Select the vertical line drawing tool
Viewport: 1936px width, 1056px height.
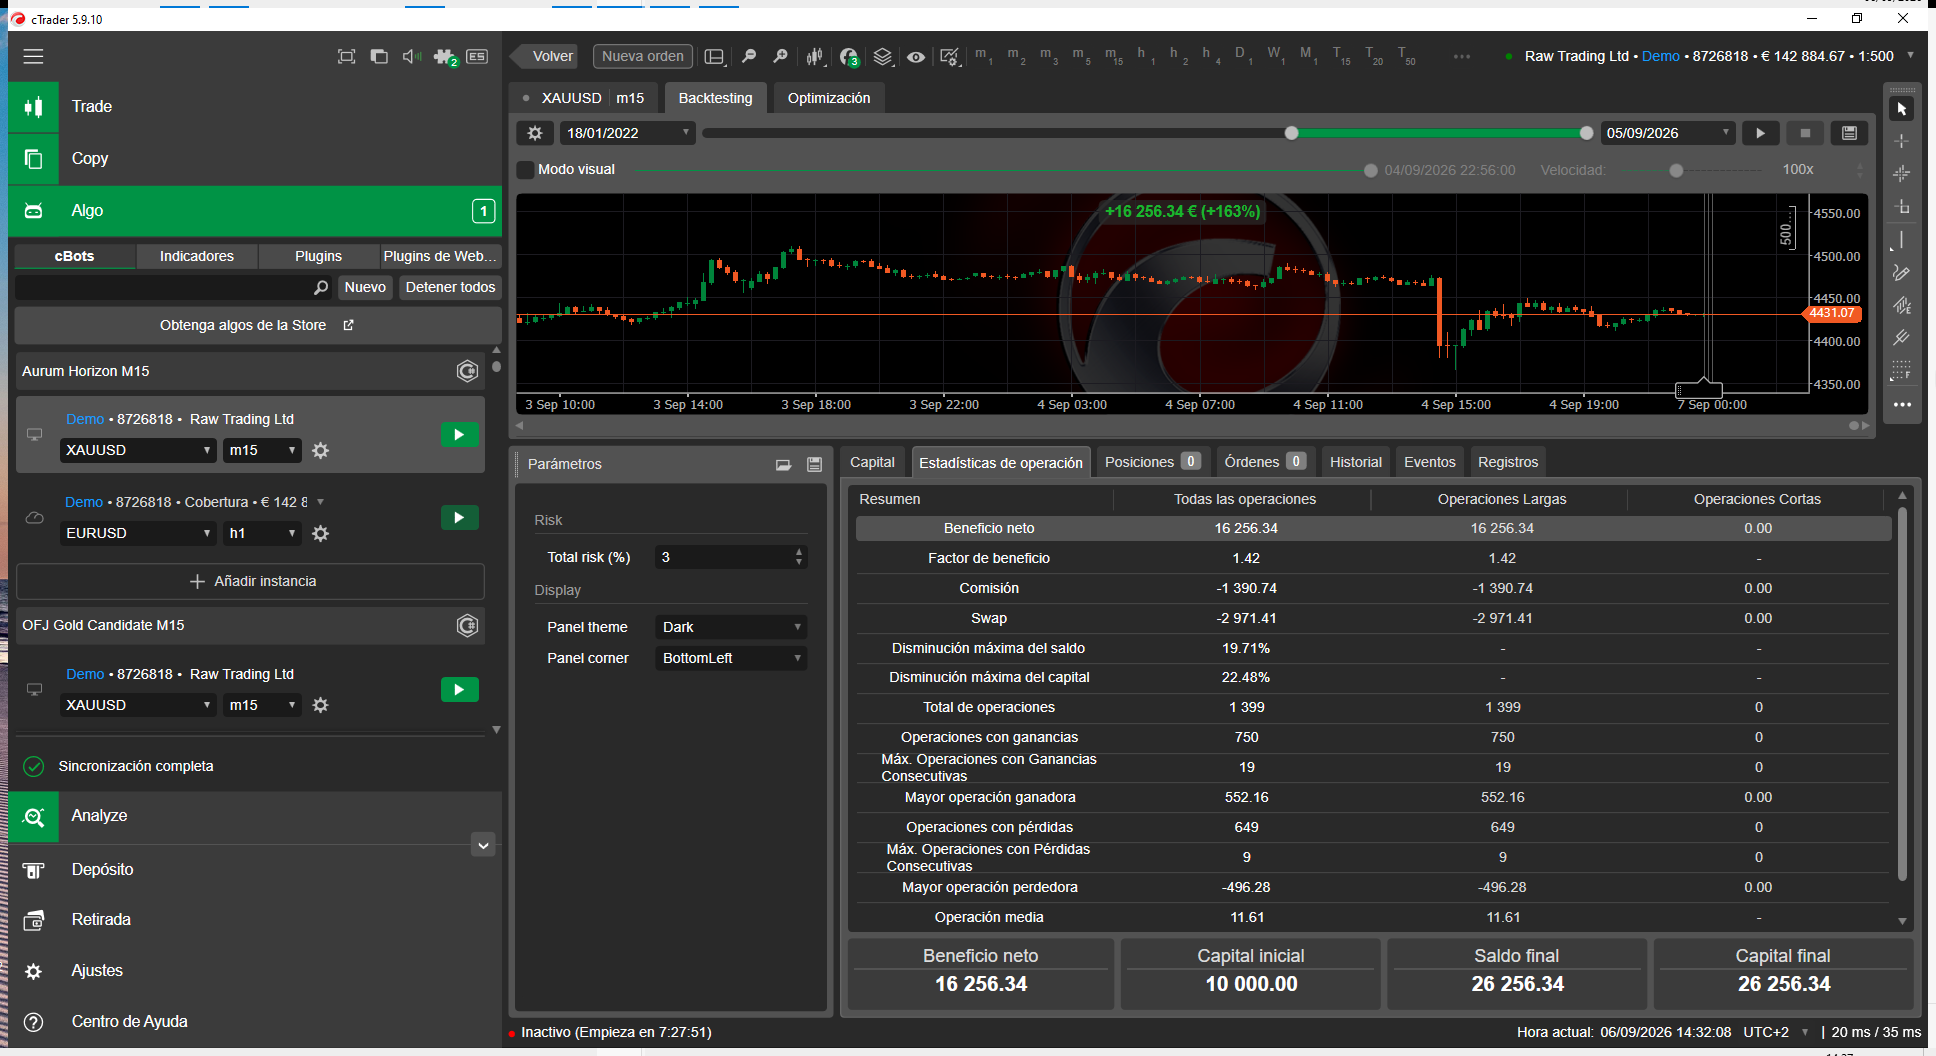[1902, 240]
